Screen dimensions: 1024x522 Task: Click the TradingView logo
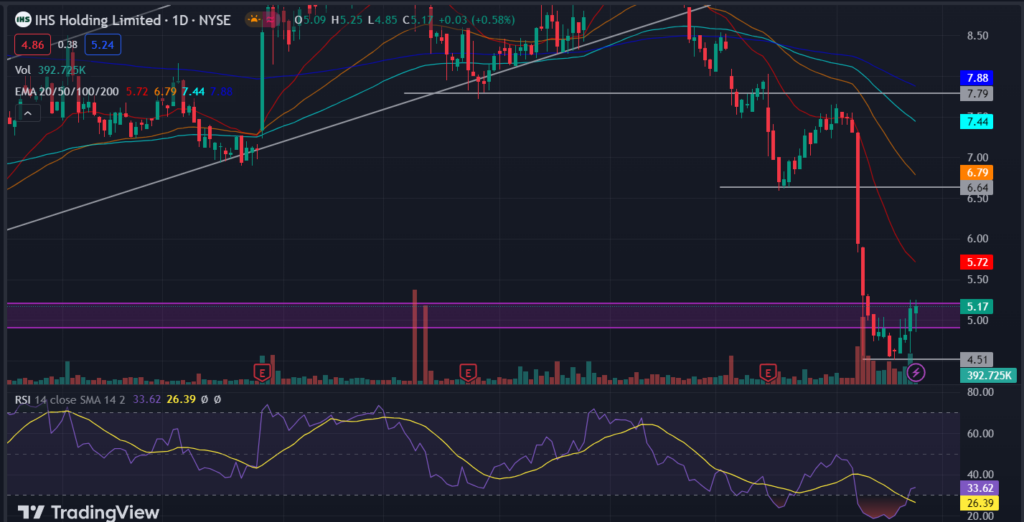coord(88,512)
